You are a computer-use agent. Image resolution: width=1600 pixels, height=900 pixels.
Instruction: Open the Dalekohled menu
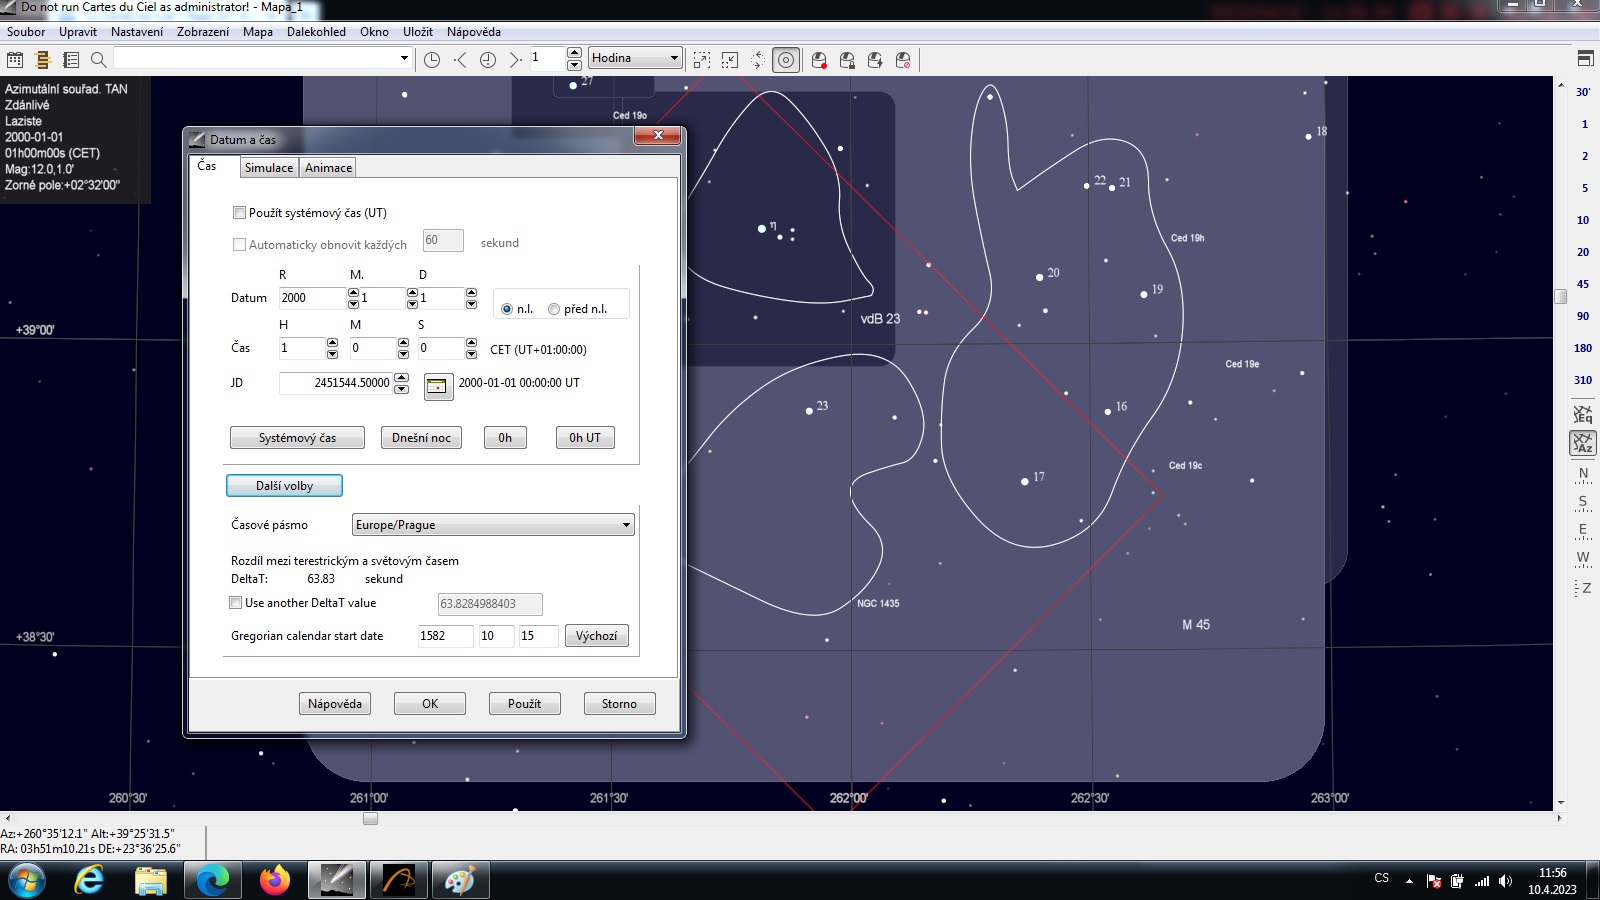click(x=316, y=32)
